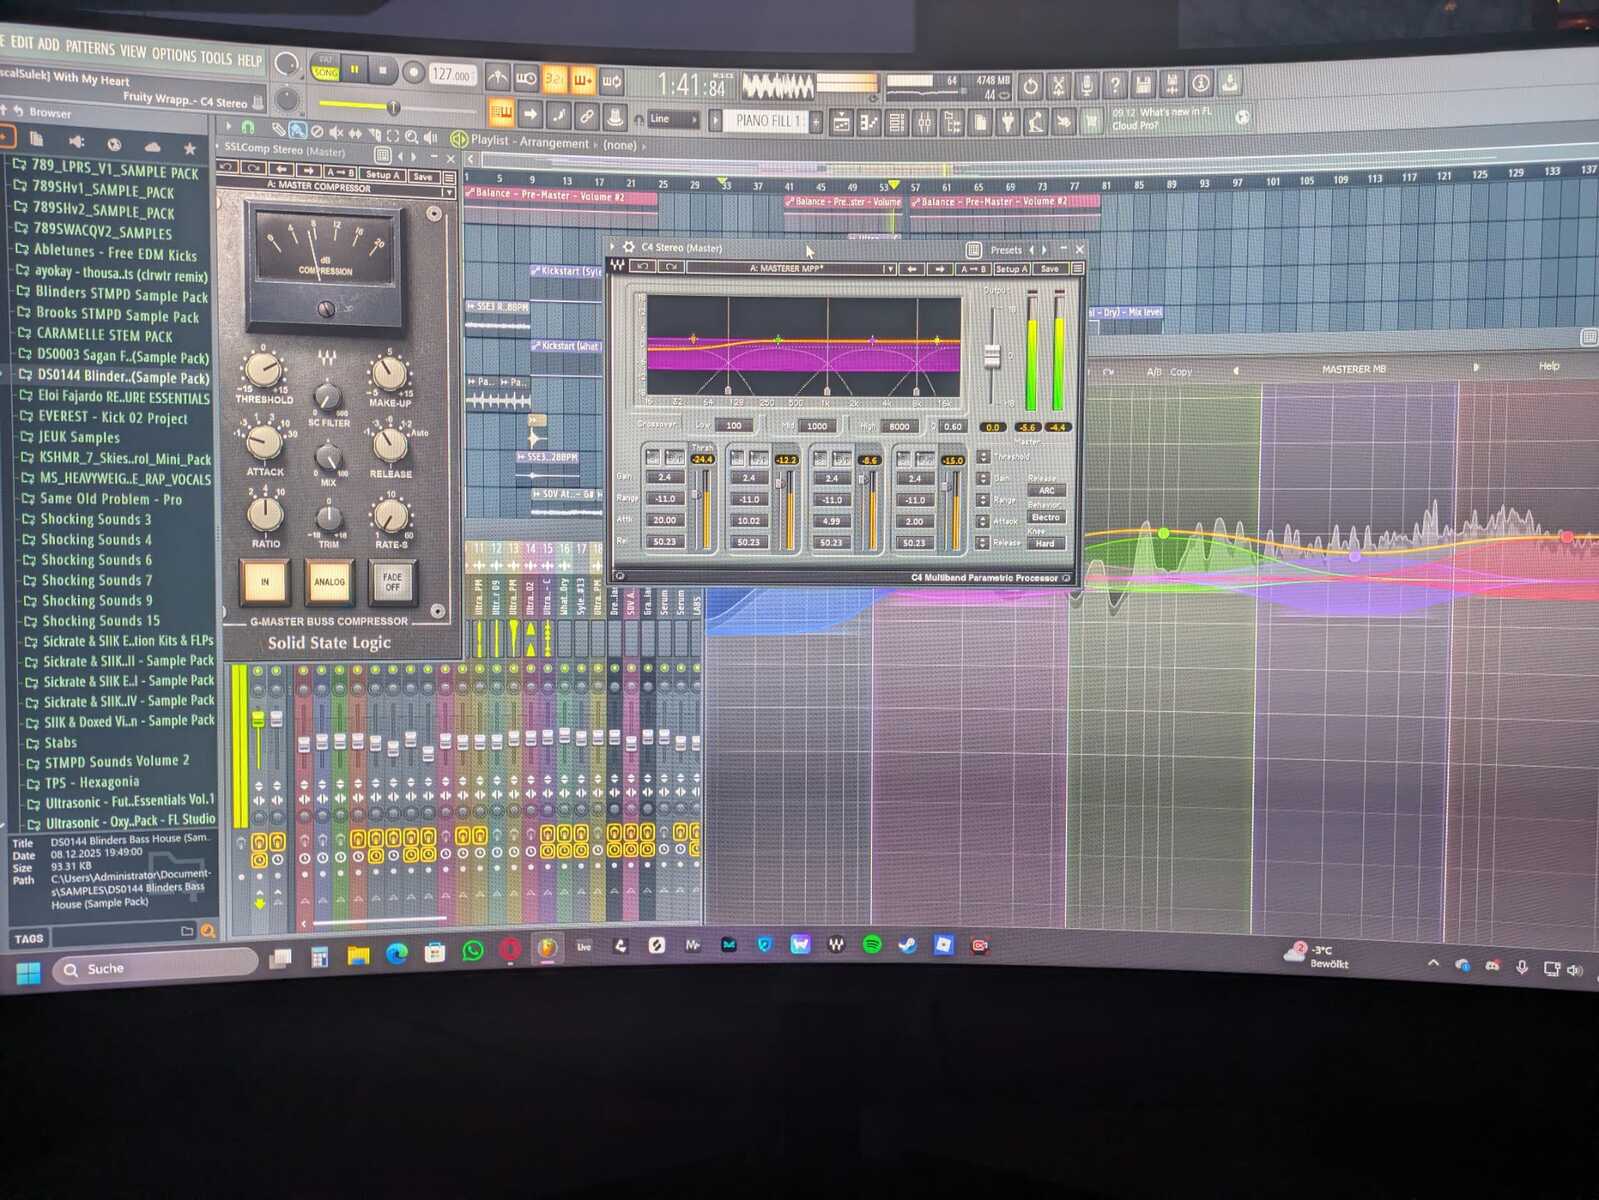Toggle the C4 Behavior Electro button
The image size is (1599, 1200).
point(1046,517)
